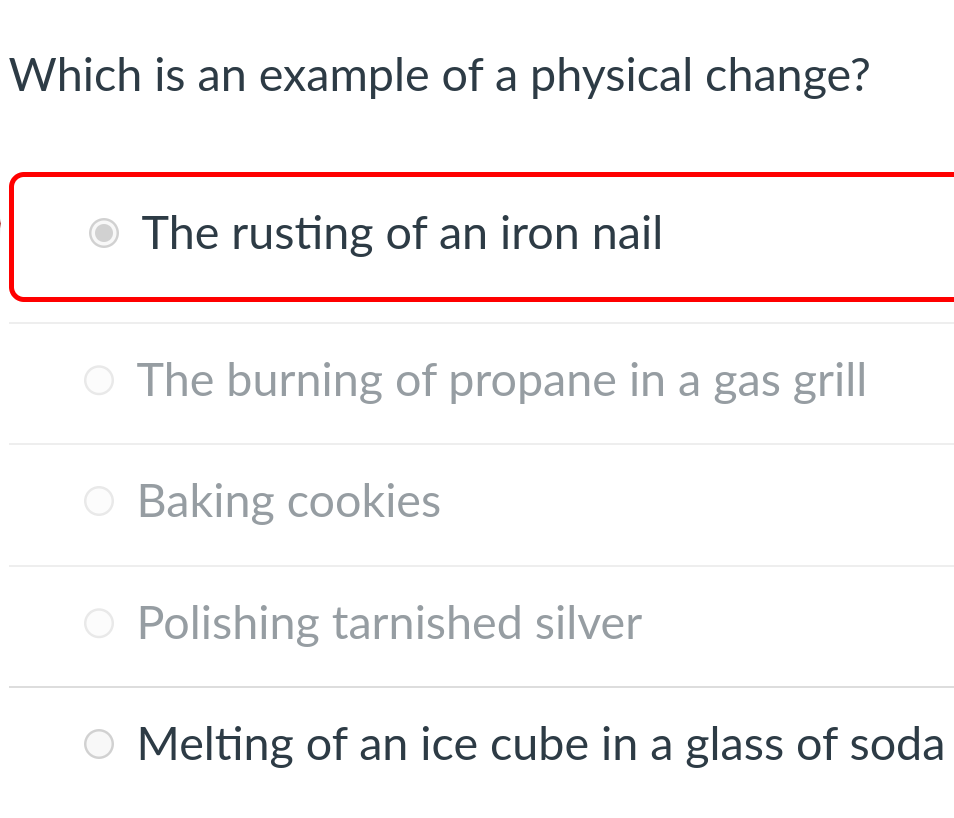
Task: Click the unfilled radio circle beside 'Polishing tarnished silver'
Action: click(x=99, y=624)
